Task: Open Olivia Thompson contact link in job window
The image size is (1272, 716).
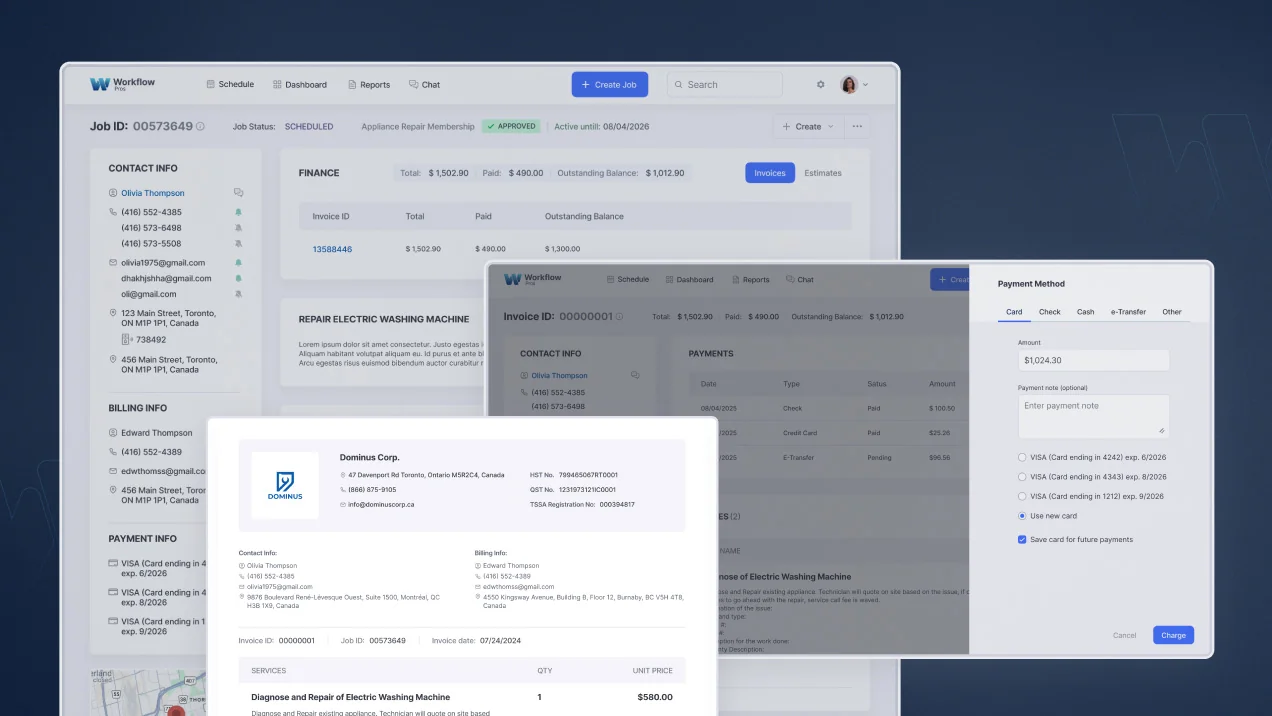Action: (153, 193)
